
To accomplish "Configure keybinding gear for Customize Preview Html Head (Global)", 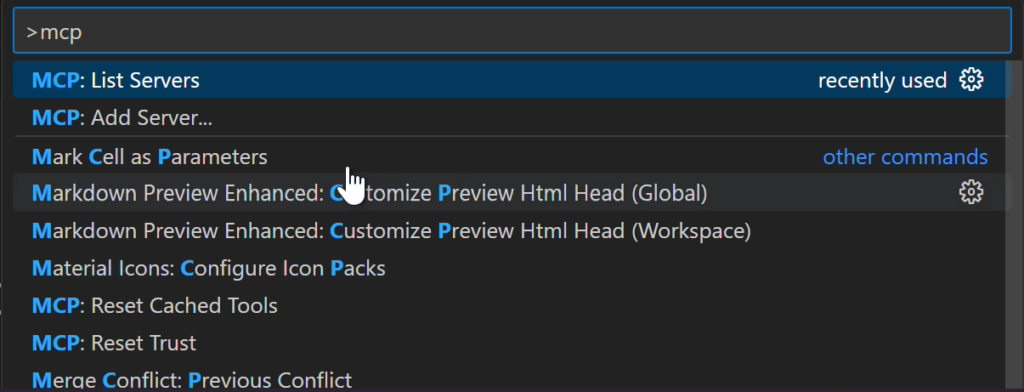I will [971, 193].
